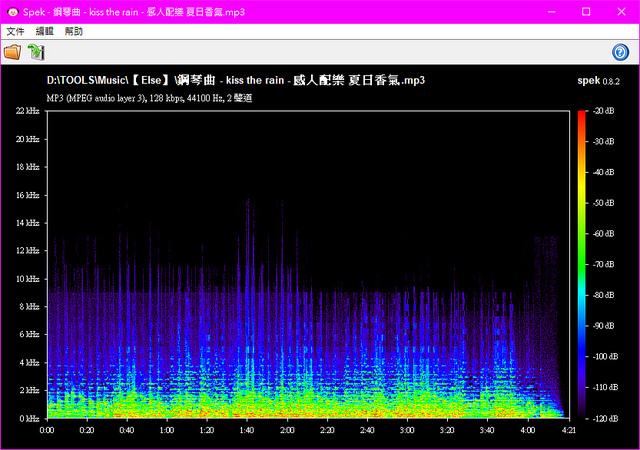Open the 文件 menu
Viewport: 640px width, 450px height.
pyautogui.click(x=15, y=32)
